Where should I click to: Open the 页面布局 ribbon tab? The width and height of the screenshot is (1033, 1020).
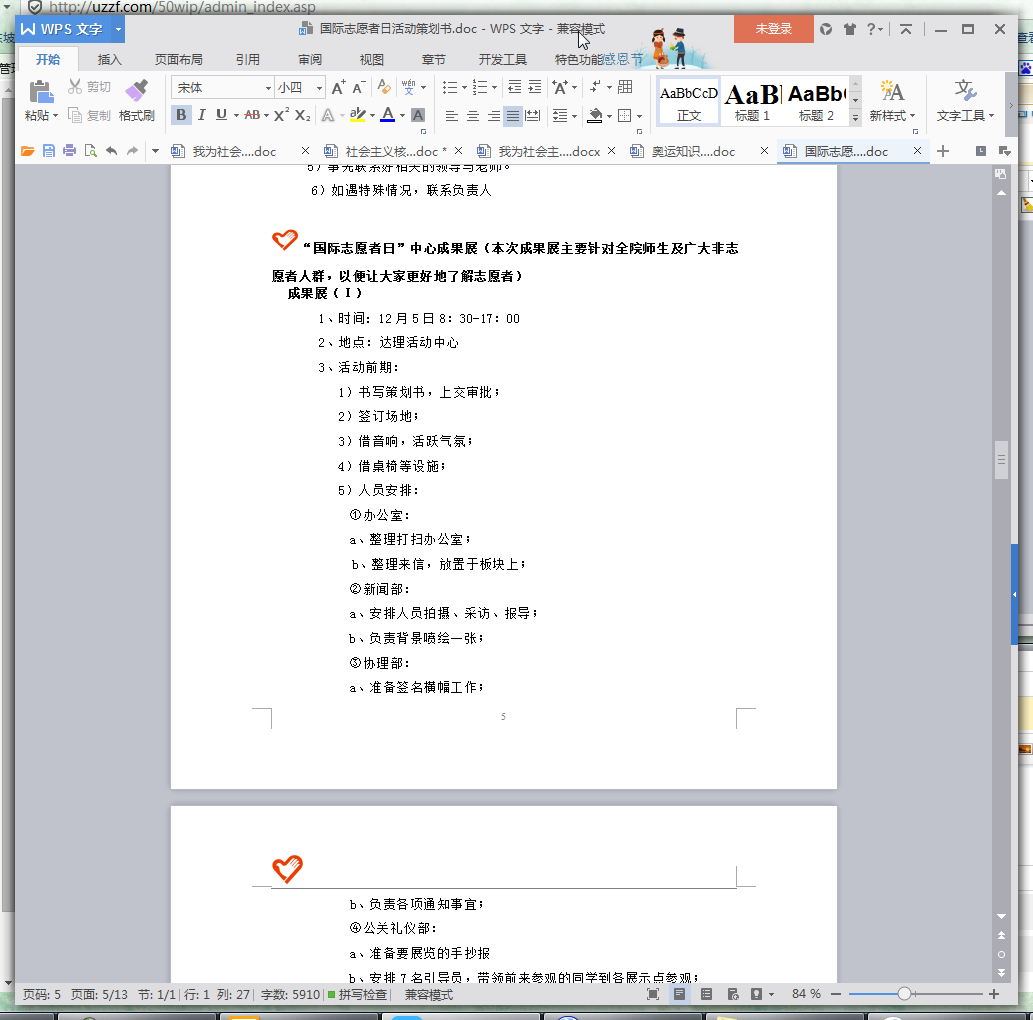point(179,59)
